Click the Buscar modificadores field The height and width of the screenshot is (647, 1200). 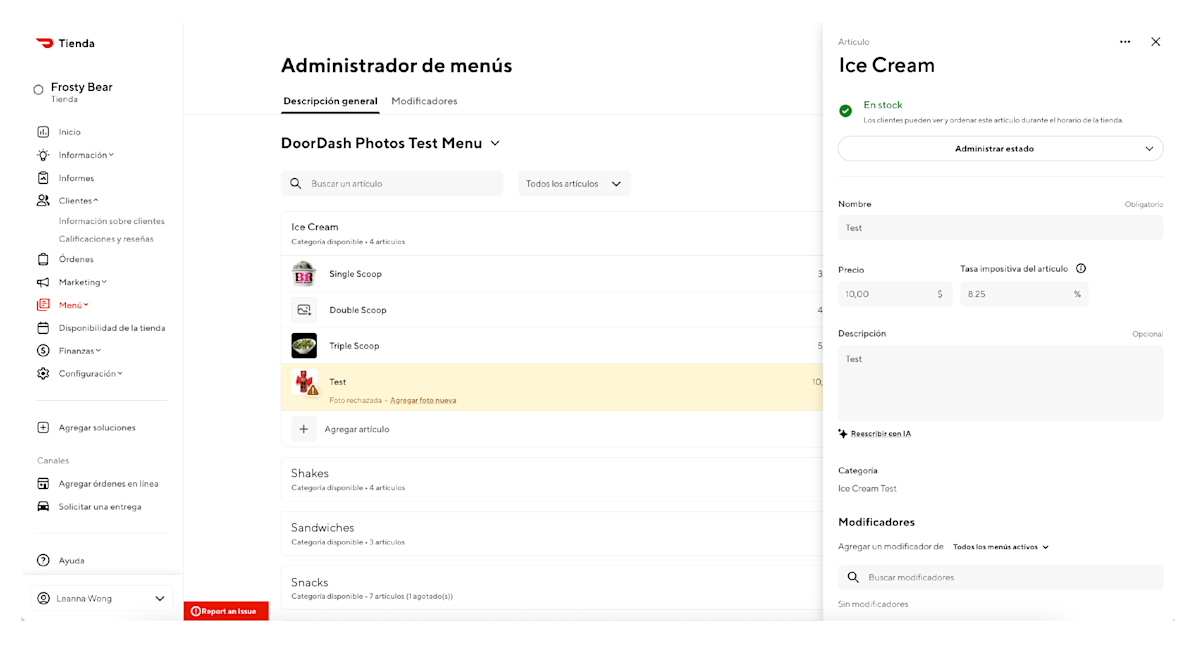1001,578
